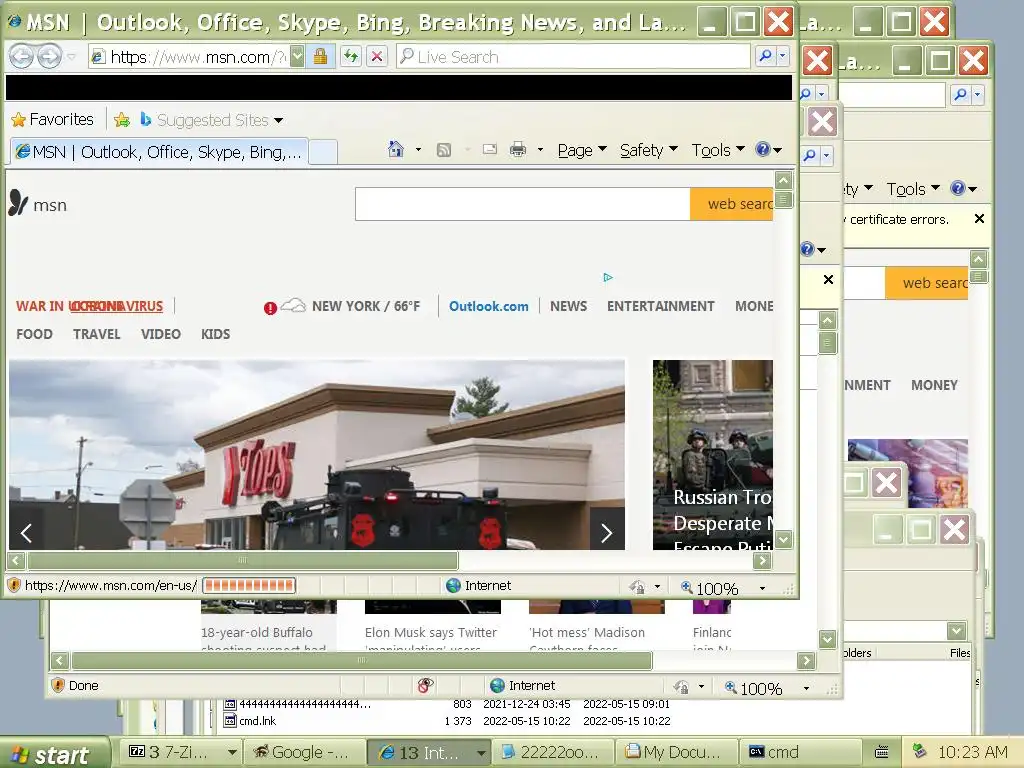
Task: Click the RSS feeds icon
Action: tap(444, 150)
